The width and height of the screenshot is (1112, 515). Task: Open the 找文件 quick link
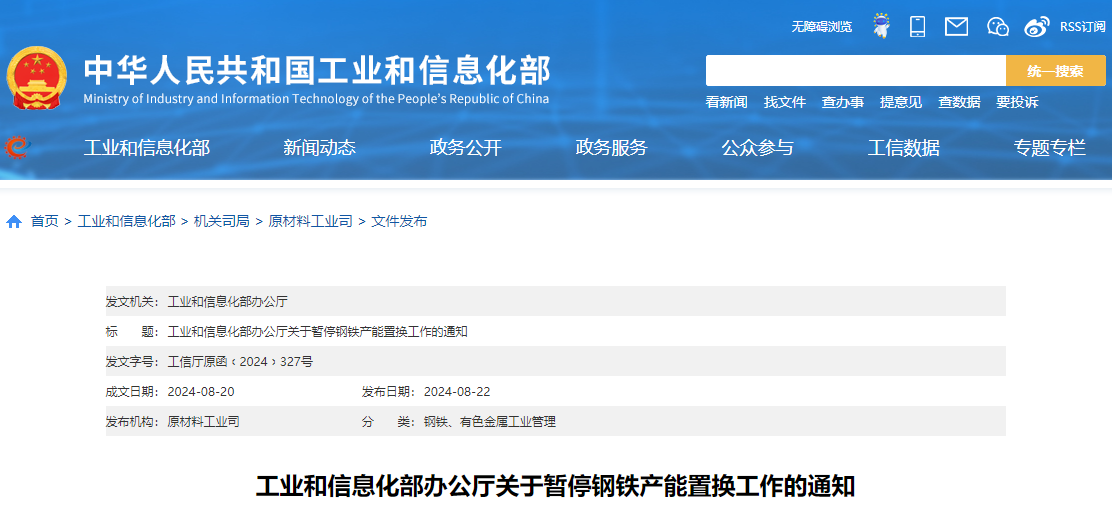click(x=784, y=102)
